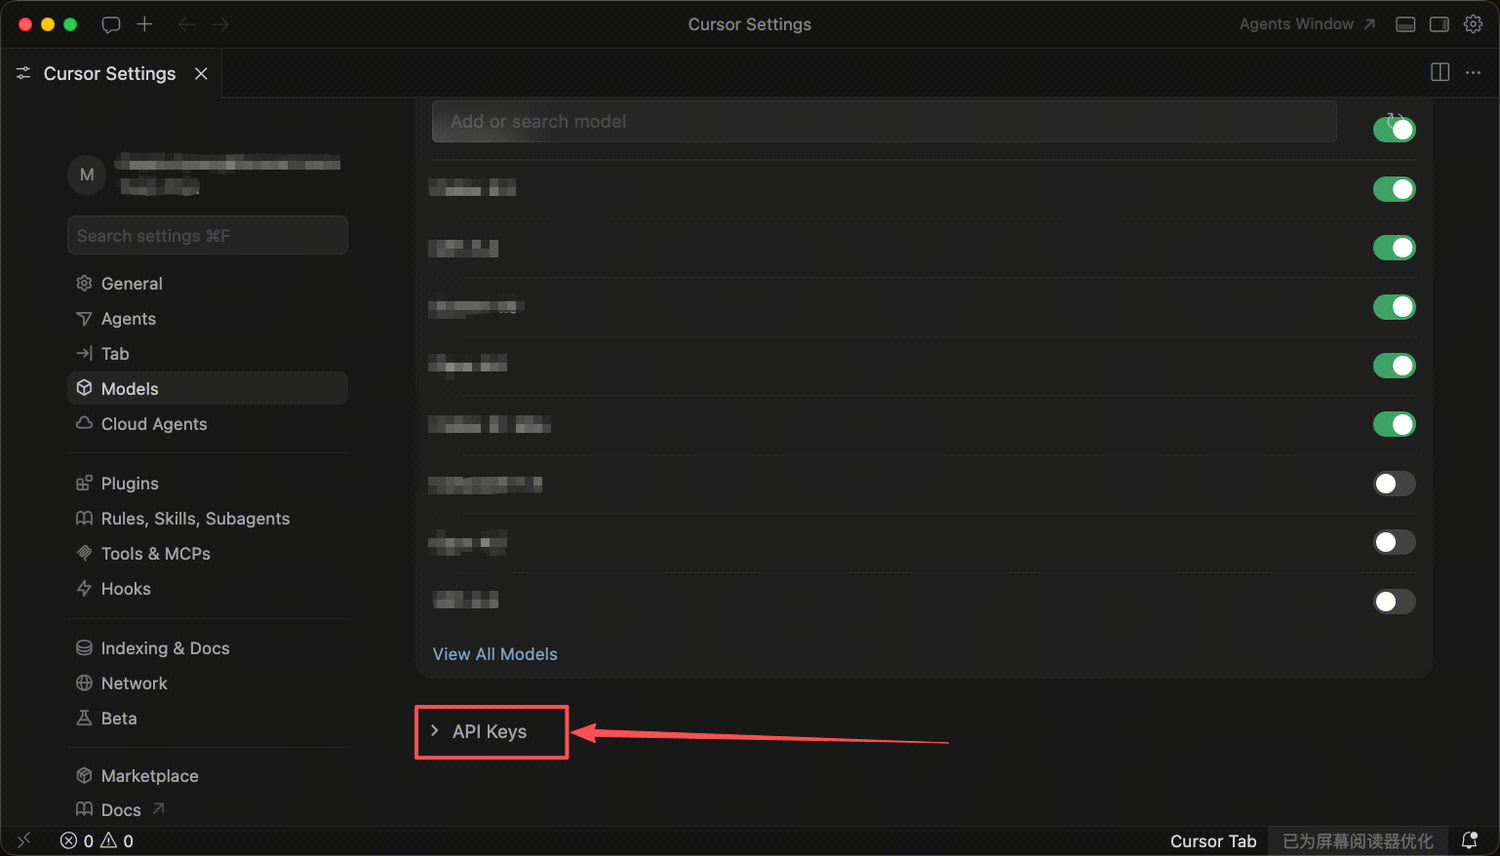This screenshot has height=856, width=1500.
Task: Click the plus icon in the title bar
Action: (145, 24)
